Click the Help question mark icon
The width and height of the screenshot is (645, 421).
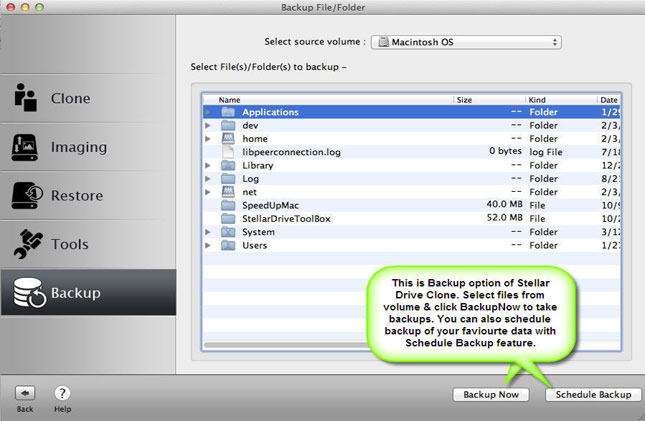[62, 393]
